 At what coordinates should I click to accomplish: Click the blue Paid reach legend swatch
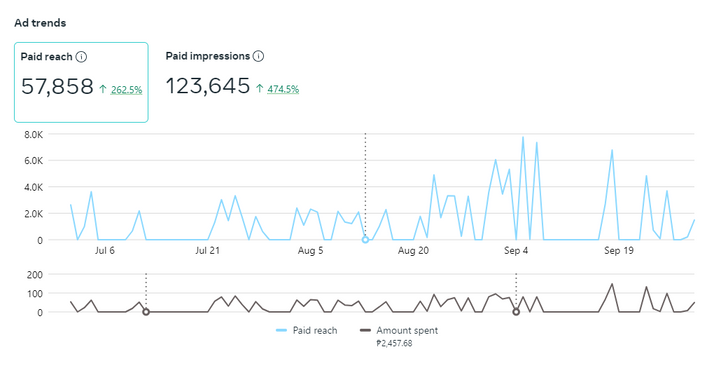[281, 331]
